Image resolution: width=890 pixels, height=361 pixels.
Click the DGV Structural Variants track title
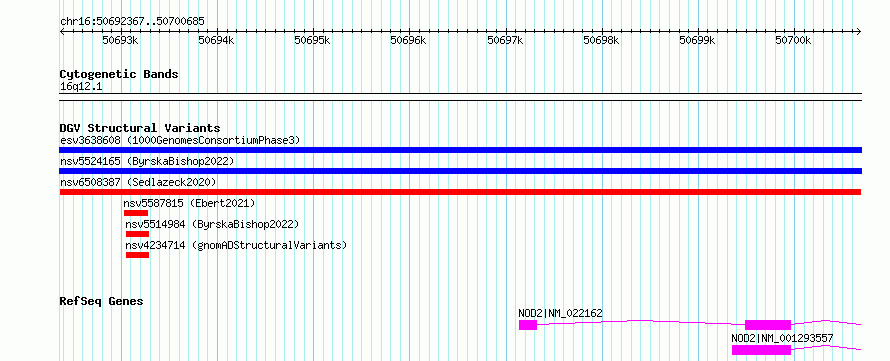click(140, 128)
